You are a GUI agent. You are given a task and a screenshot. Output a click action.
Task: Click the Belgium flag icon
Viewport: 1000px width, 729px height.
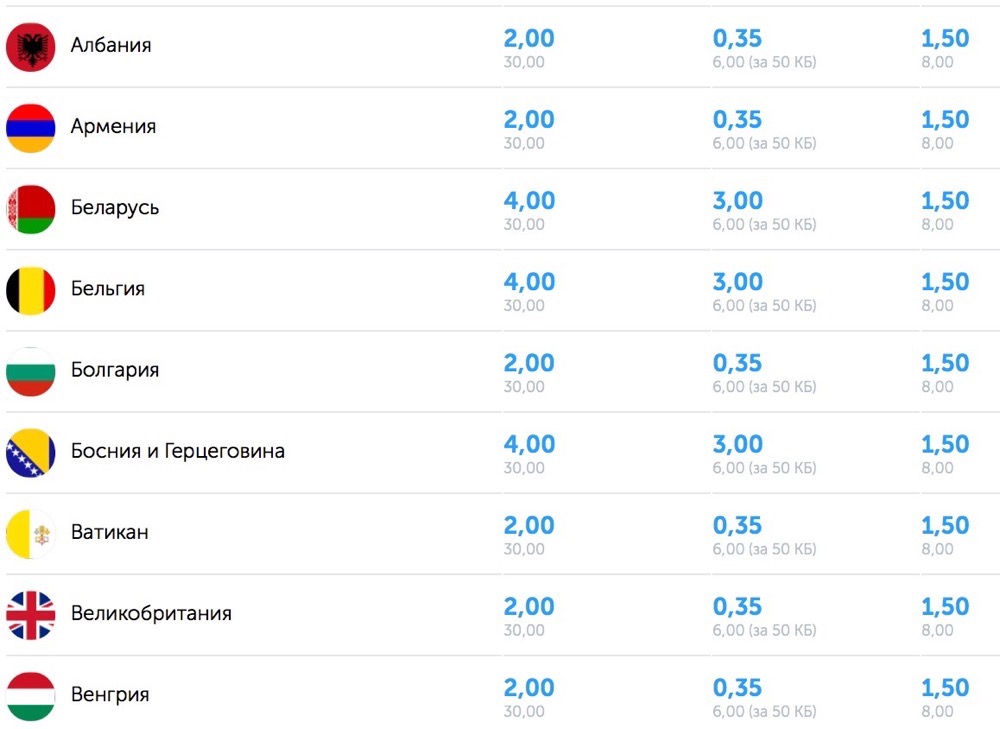[31, 290]
